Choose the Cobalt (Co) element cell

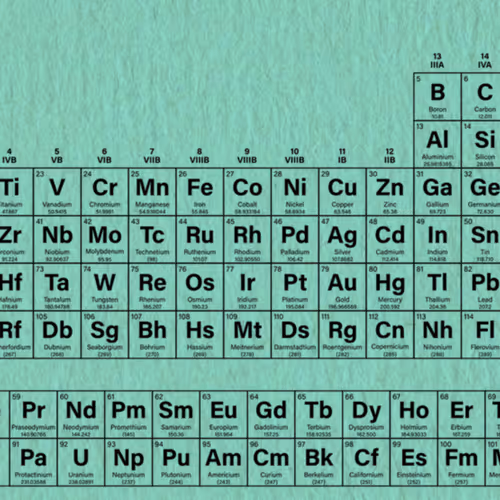coord(247,192)
